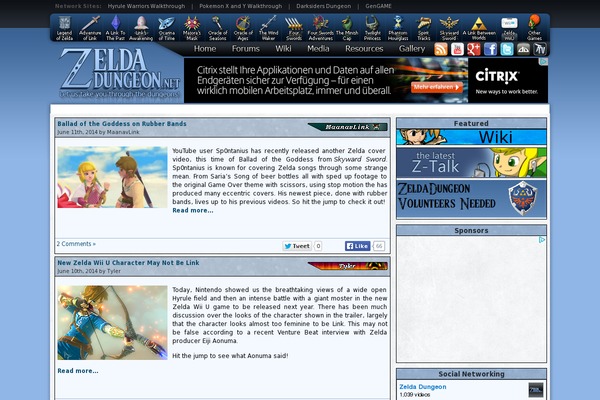
Task: Select the Ocarina of Time icon
Action: [x=166, y=28]
